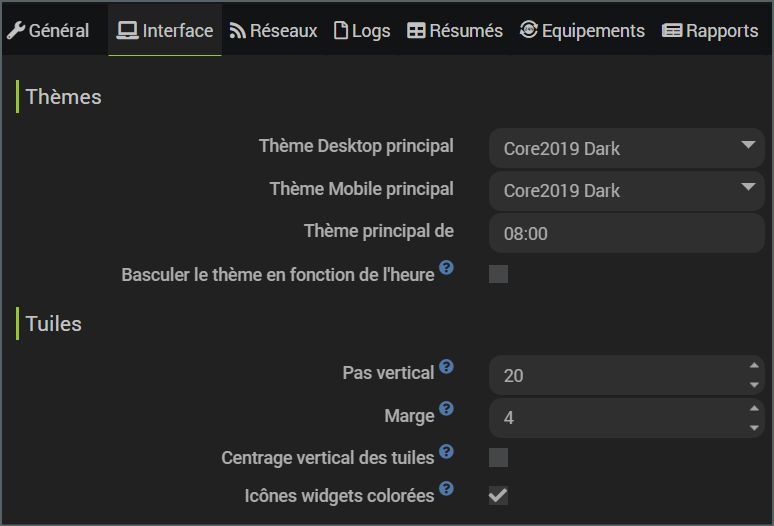The width and height of the screenshot is (774, 526).
Task: Decrease Marge value with down arrow
Action: 754,428
